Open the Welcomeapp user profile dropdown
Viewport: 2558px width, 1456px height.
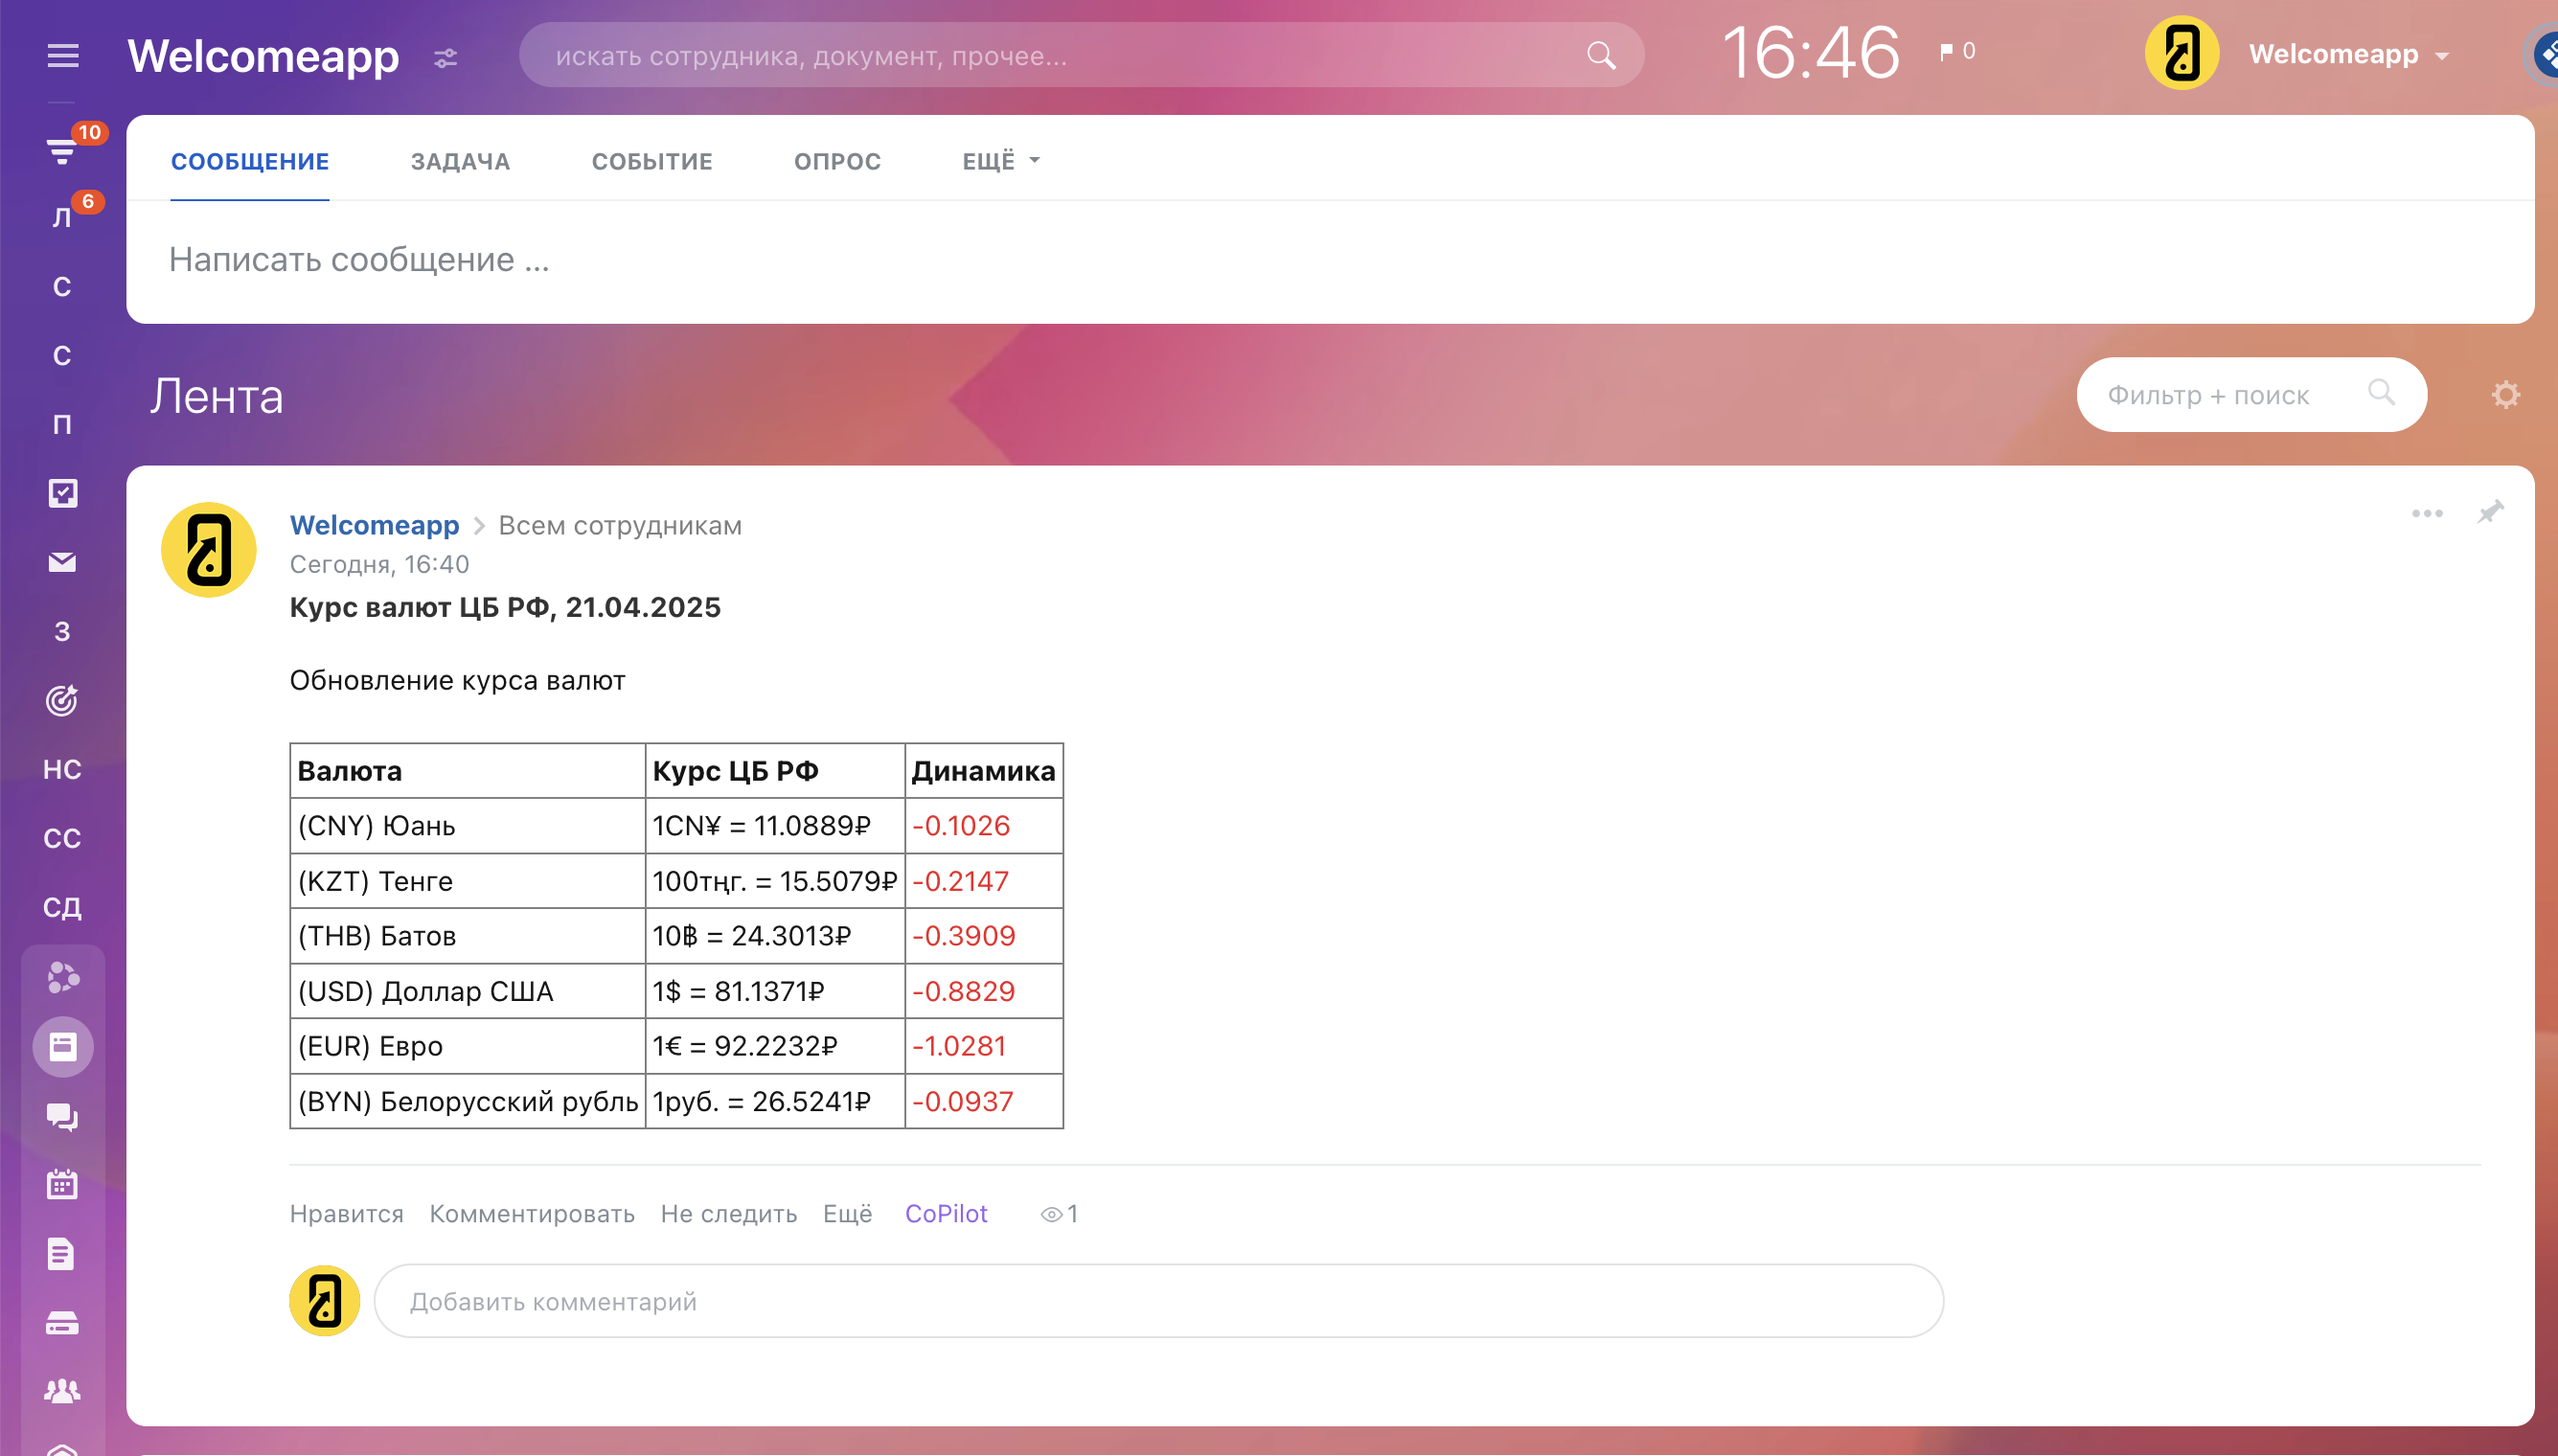click(2346, 55)
